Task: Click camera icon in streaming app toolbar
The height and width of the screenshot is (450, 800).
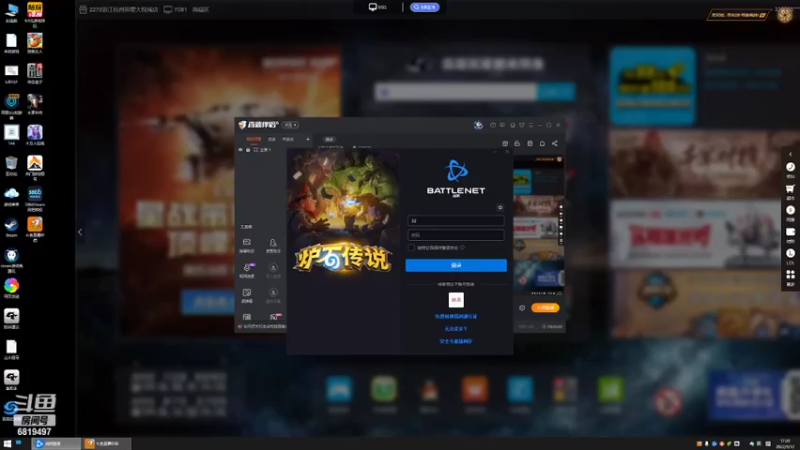Action: point(505,144)
